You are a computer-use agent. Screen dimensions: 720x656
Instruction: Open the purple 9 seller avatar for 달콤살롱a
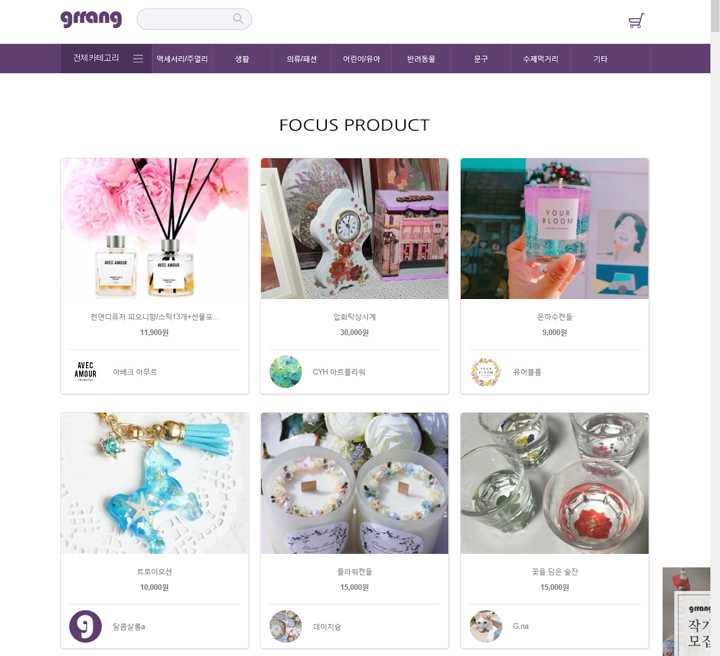coord(85,626)
